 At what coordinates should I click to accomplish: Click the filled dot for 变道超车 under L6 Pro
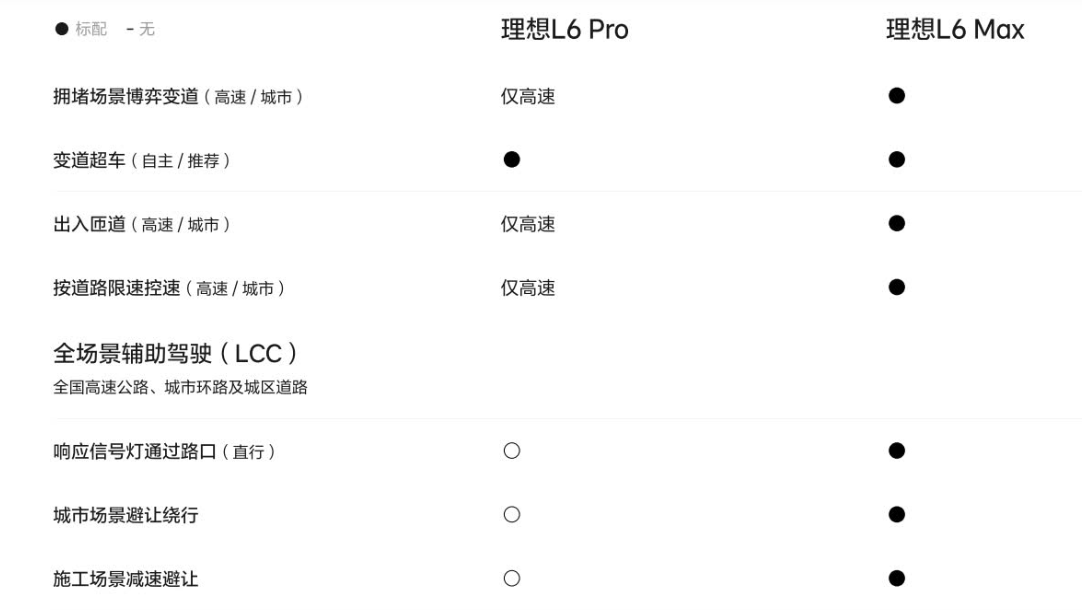(x=512, y=160)
